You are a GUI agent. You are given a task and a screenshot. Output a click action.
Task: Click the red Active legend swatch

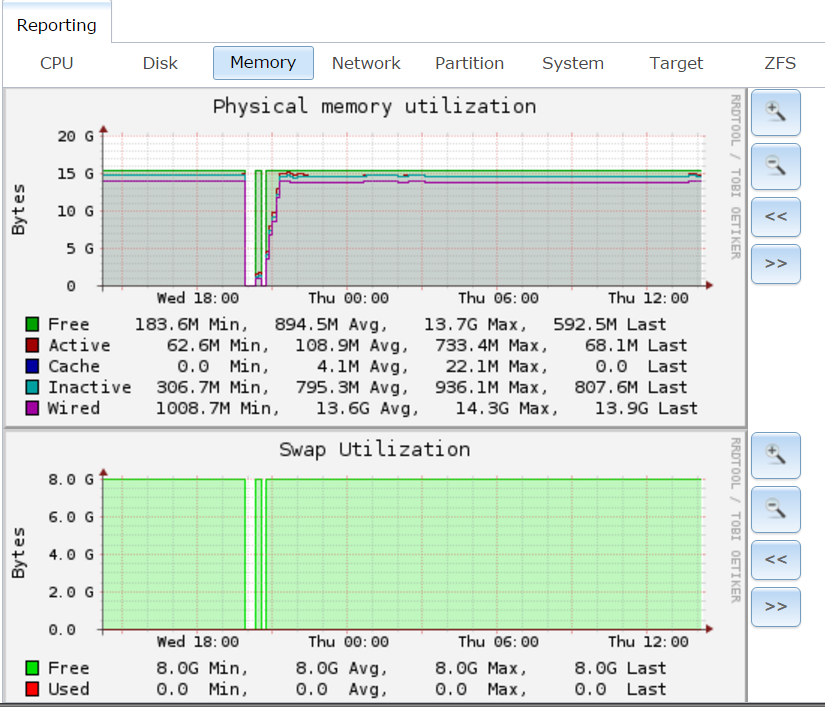[32, 345]
